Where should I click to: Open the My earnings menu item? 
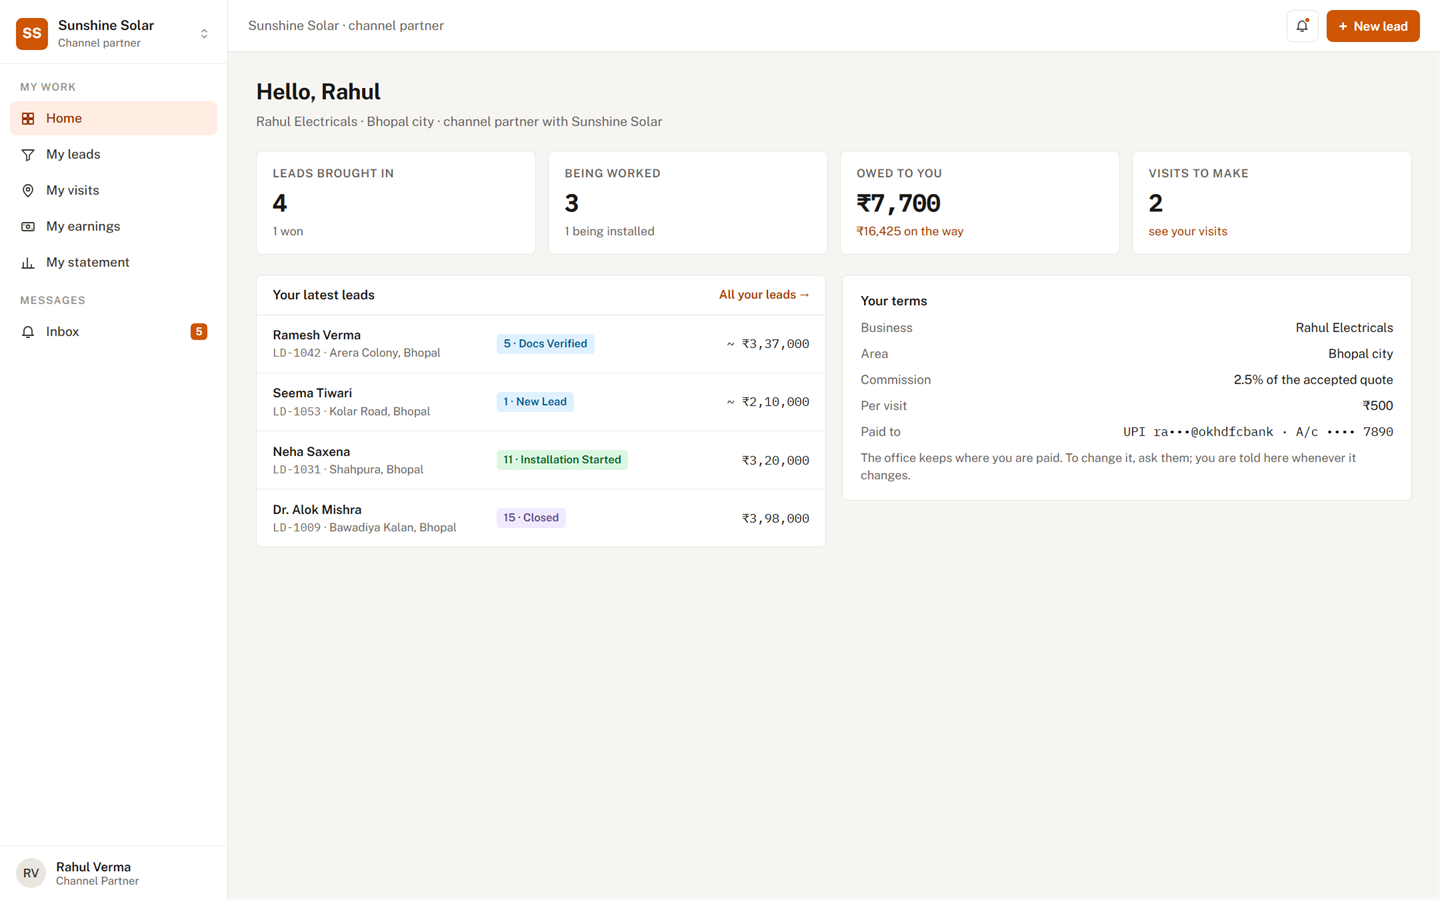click(x=114, y=226)
